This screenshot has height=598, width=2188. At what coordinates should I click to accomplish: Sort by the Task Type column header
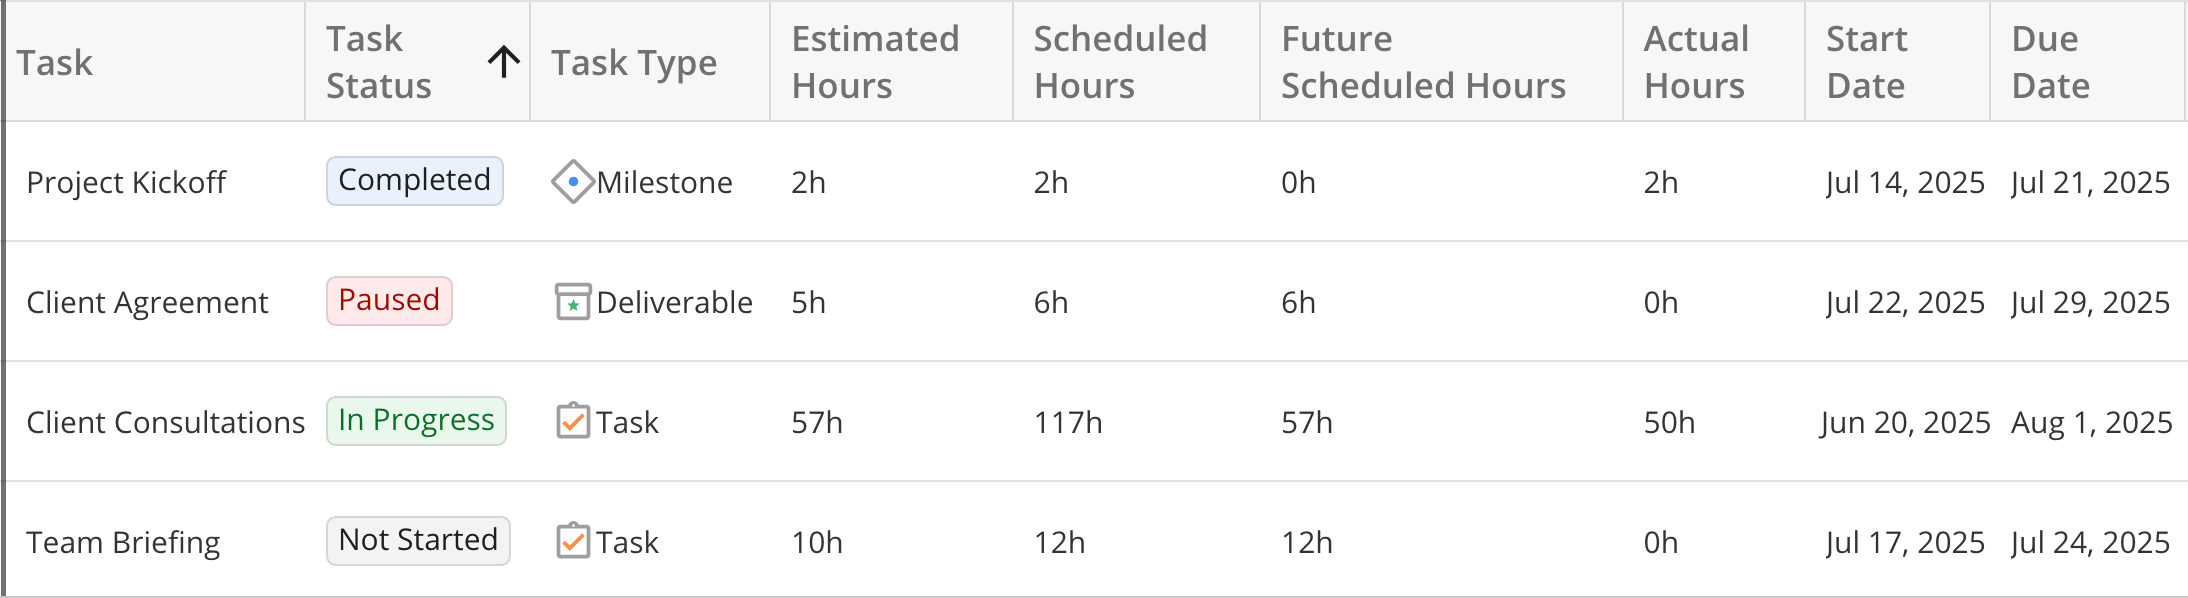pyautogui.click(x=634, y=63)
